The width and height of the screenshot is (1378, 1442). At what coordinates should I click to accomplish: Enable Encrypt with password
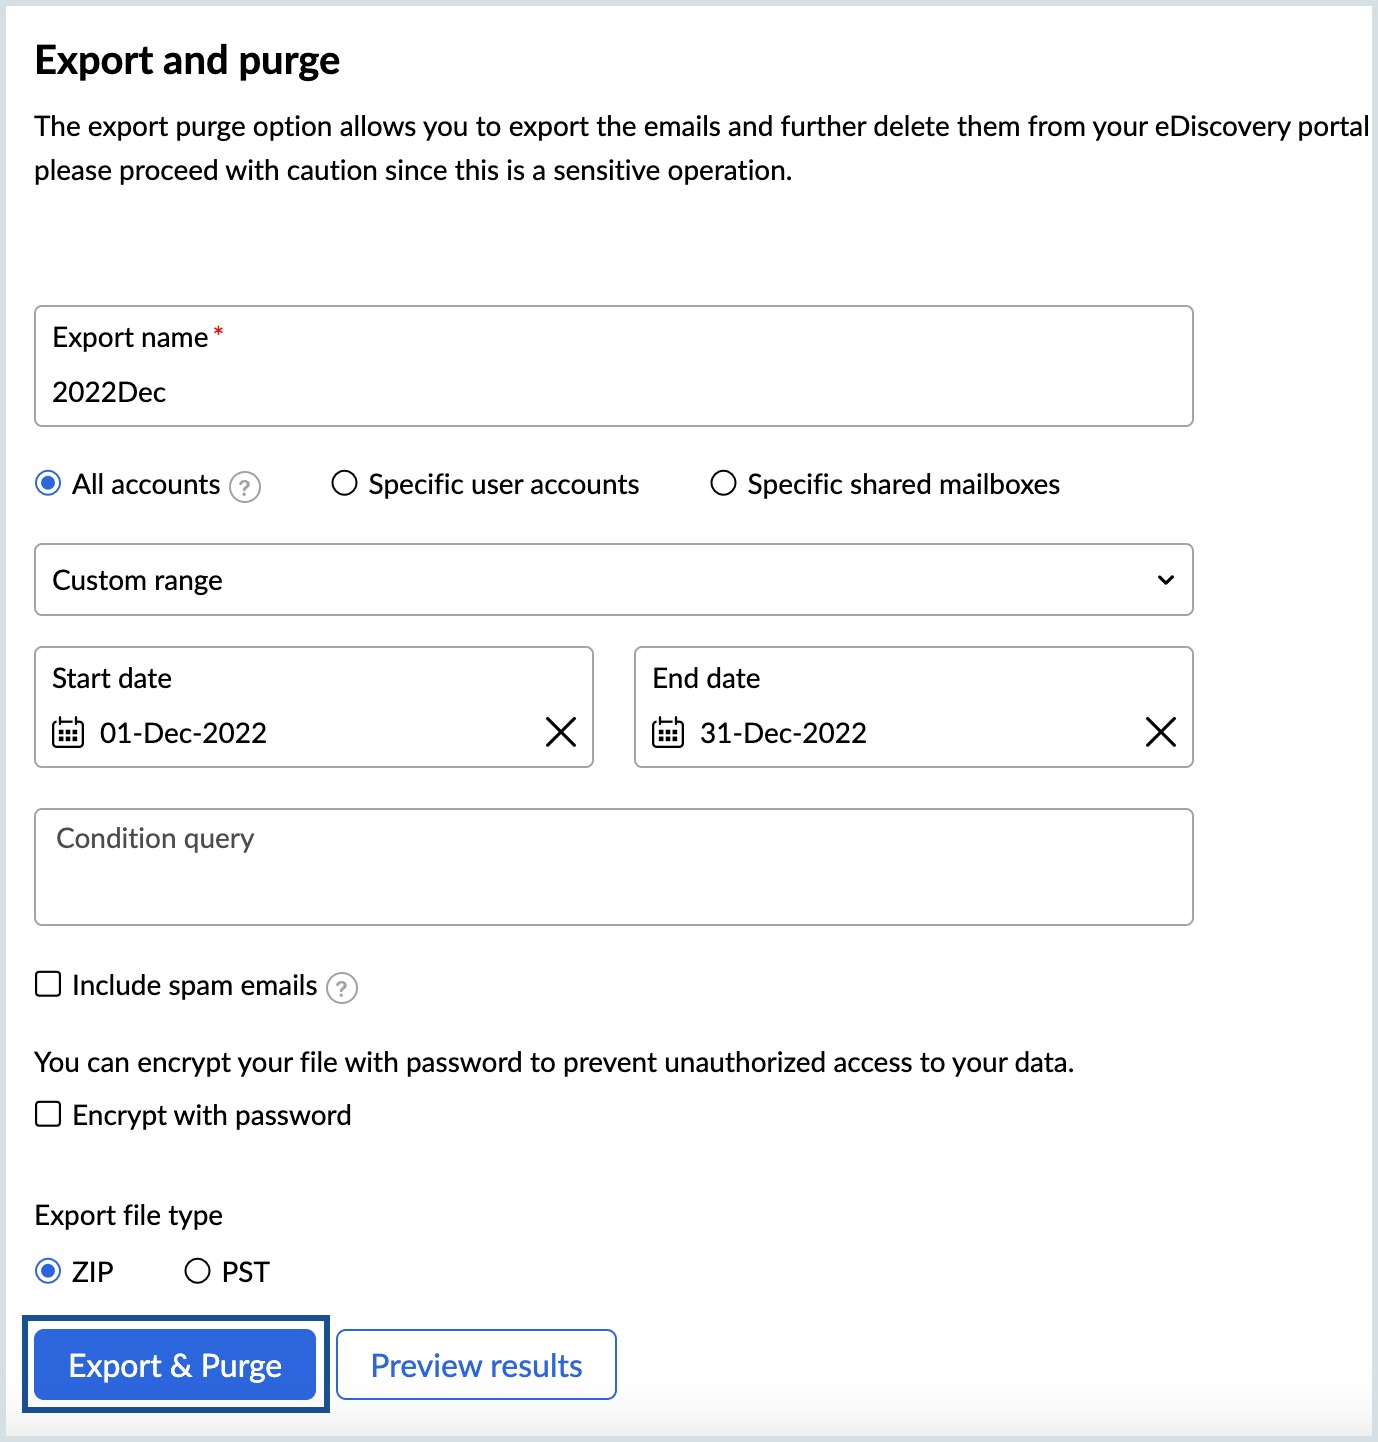pos(47,1113)
